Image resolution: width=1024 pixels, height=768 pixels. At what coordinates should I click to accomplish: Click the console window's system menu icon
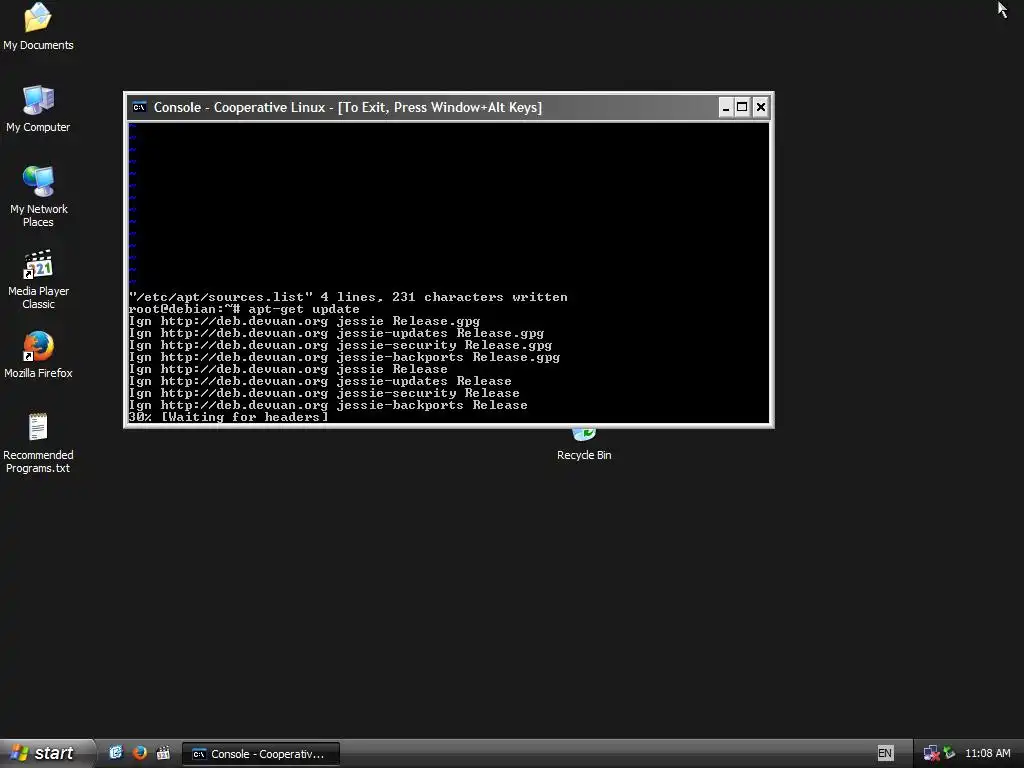139,107
